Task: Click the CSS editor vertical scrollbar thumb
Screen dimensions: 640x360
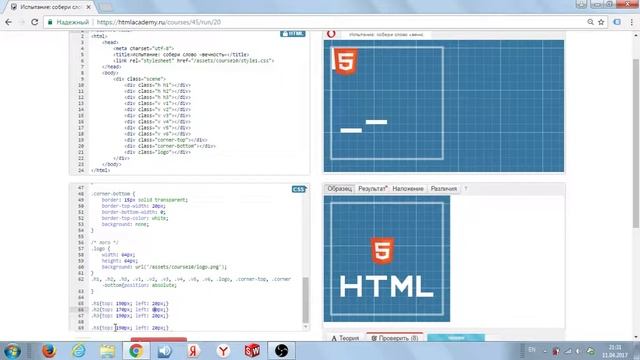Action: point(305,300)
